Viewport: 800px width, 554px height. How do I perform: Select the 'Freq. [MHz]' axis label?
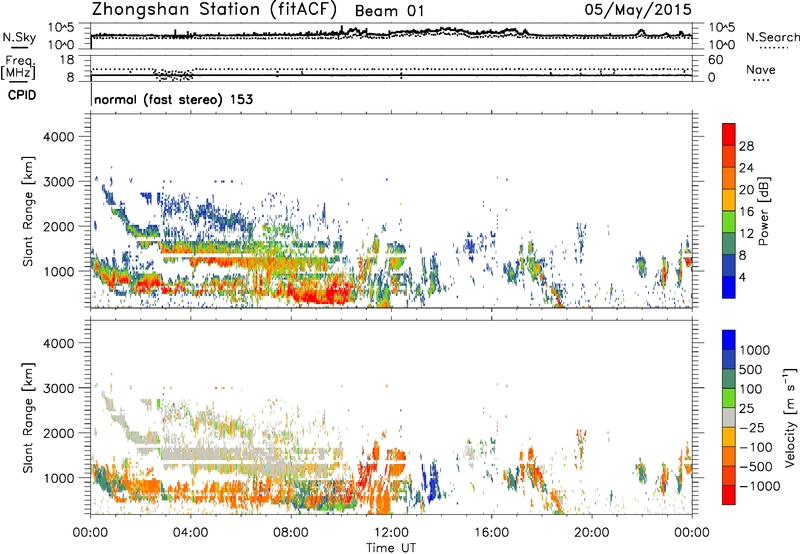(19, 68)
